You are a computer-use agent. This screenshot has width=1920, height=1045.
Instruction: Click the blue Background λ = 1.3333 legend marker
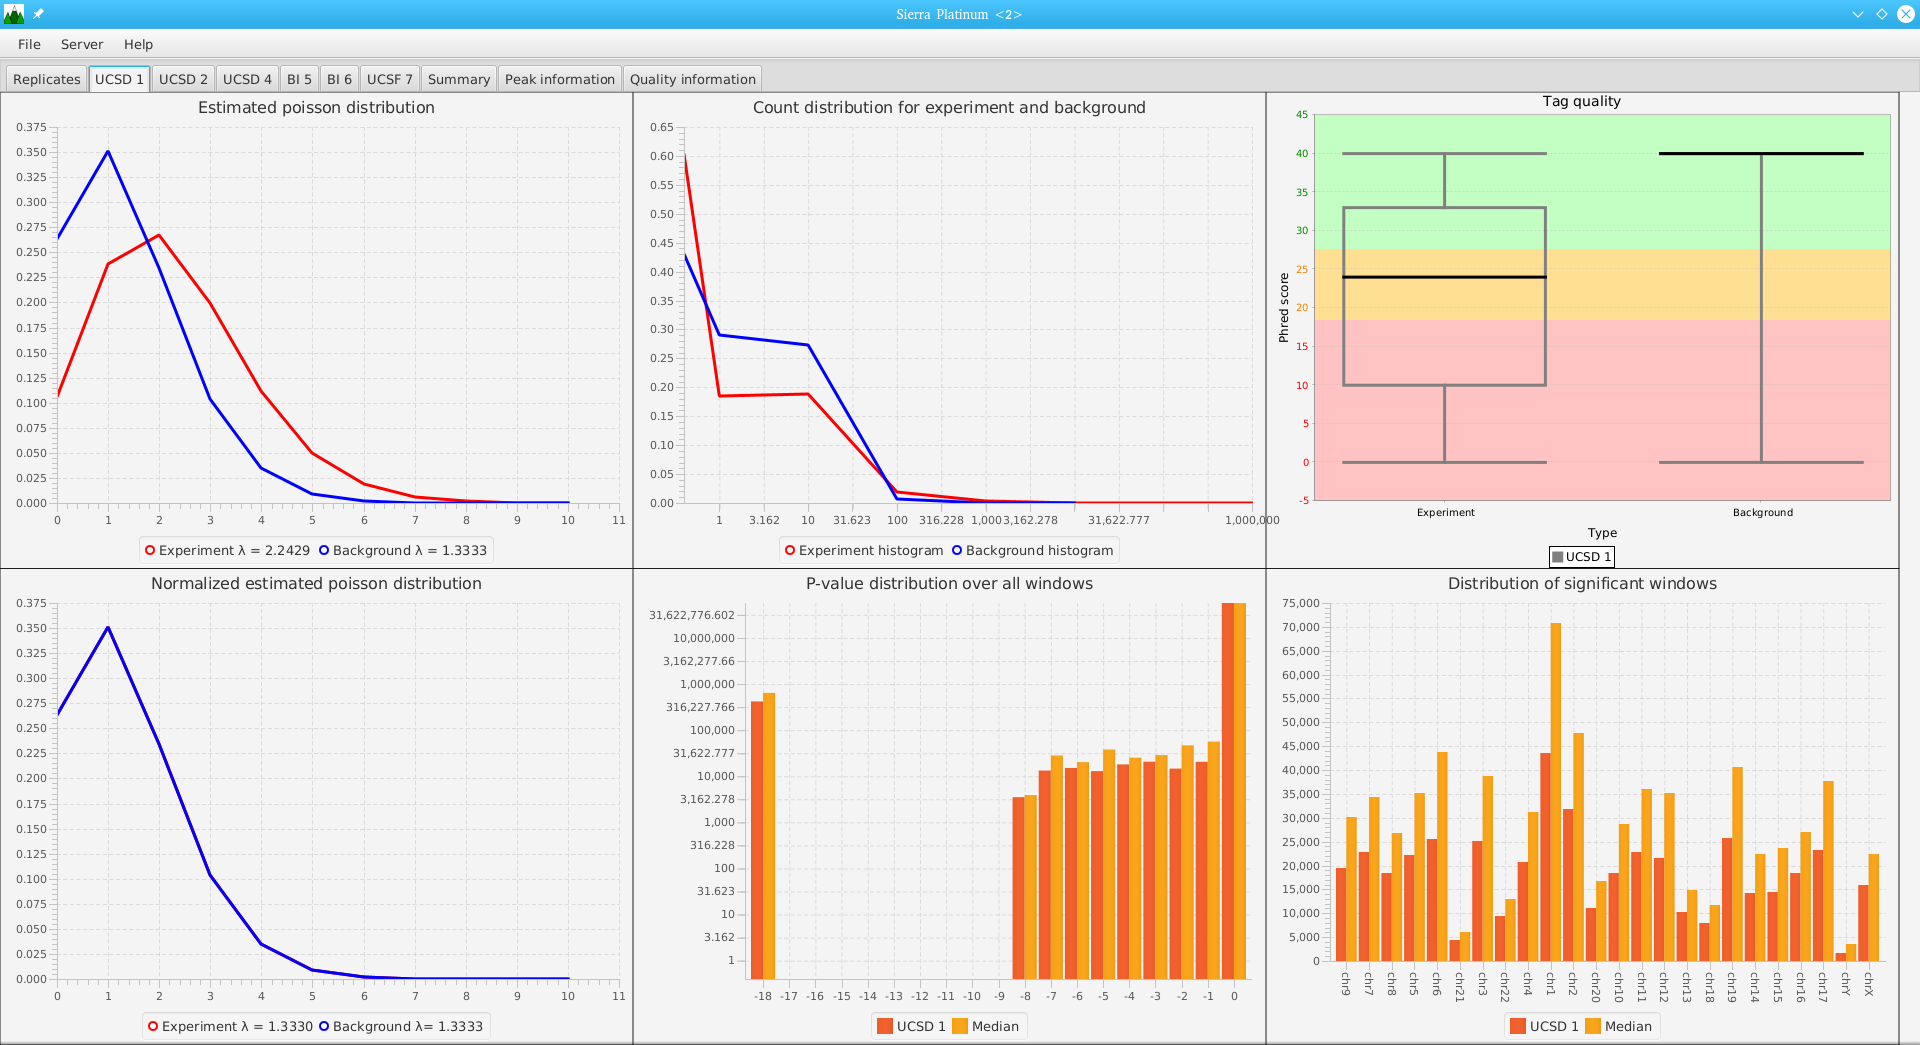coord(324,550)
